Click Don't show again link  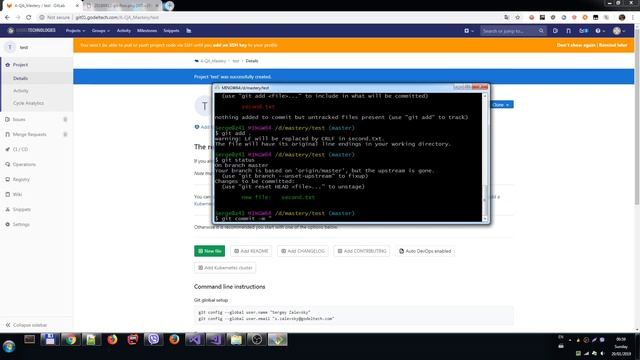pos(576,45)
